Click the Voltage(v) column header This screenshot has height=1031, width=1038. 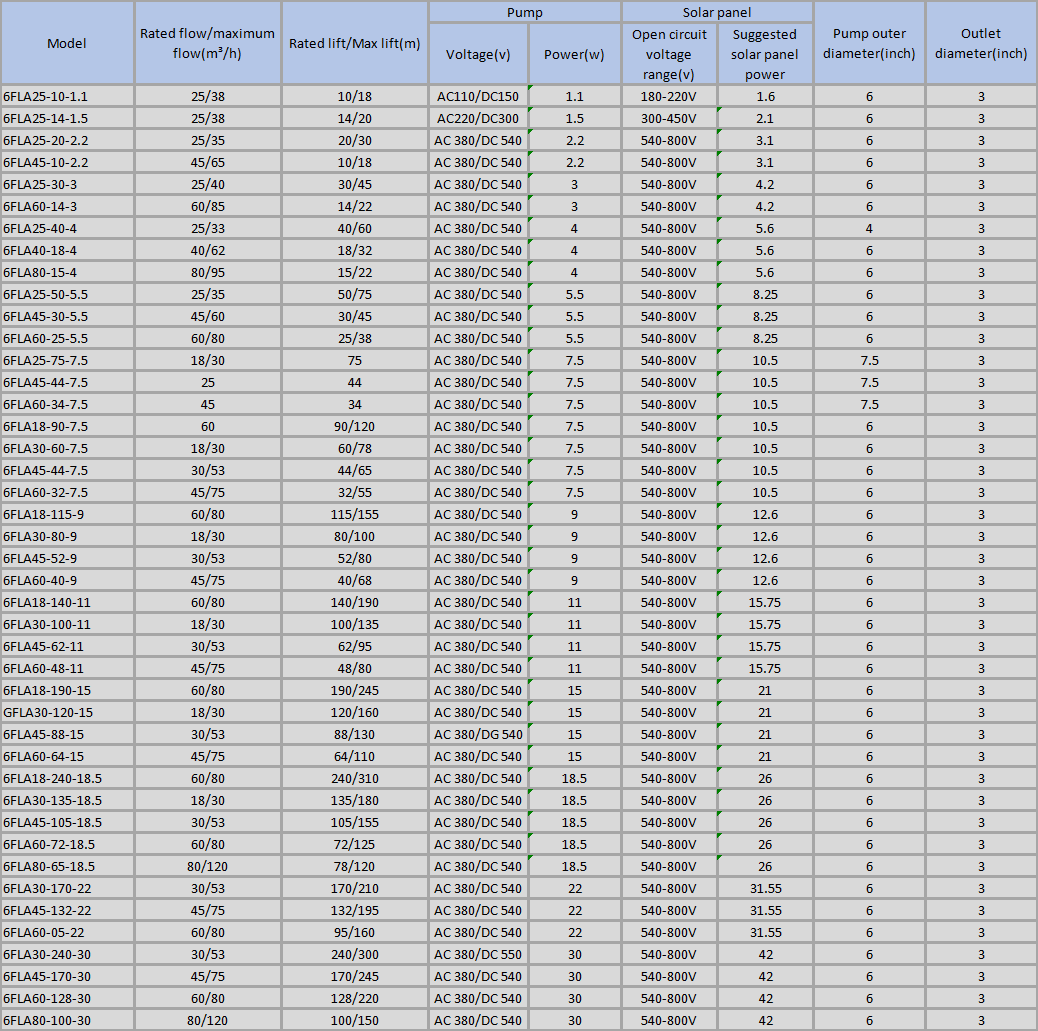478,54
